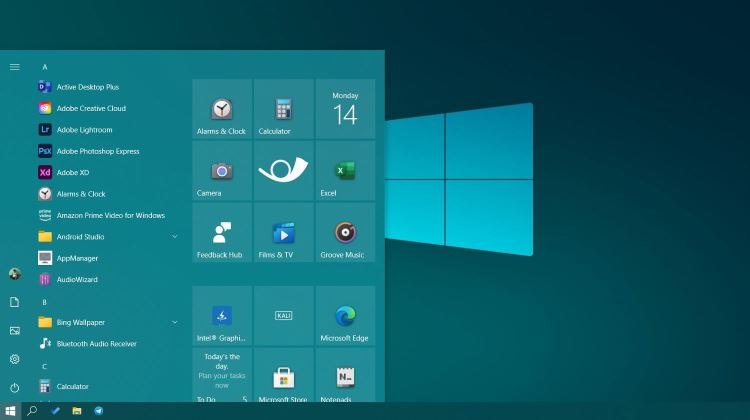Open the Alarms & Clock tile
Image resolution: width=750 pixels, height=420 pixels.
click(x=222, y=109)
